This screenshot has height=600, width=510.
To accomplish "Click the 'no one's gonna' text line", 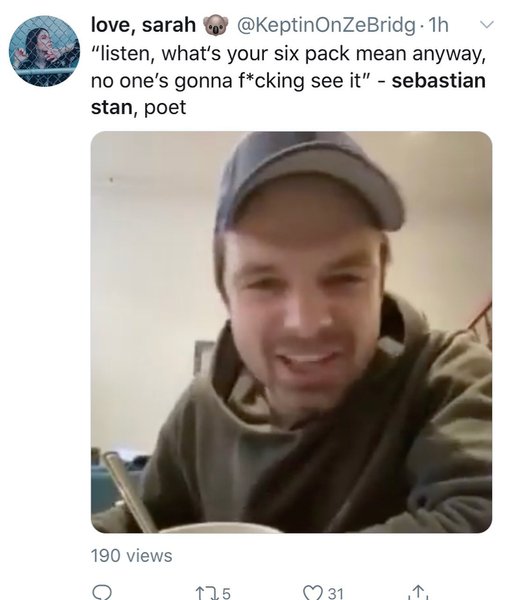I will [156, 82].
